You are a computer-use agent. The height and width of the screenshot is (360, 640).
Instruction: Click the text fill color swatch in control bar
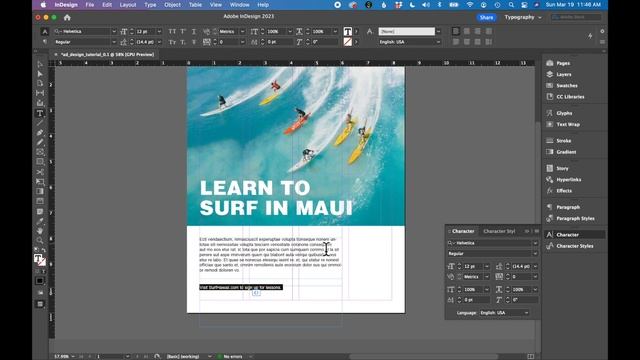click(347, 31)
